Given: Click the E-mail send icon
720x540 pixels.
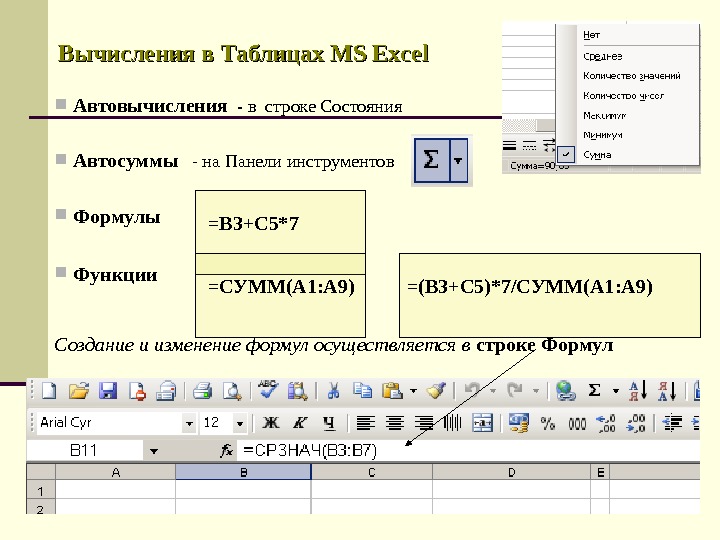Looking at the screenshot, I should click(166, 391).
